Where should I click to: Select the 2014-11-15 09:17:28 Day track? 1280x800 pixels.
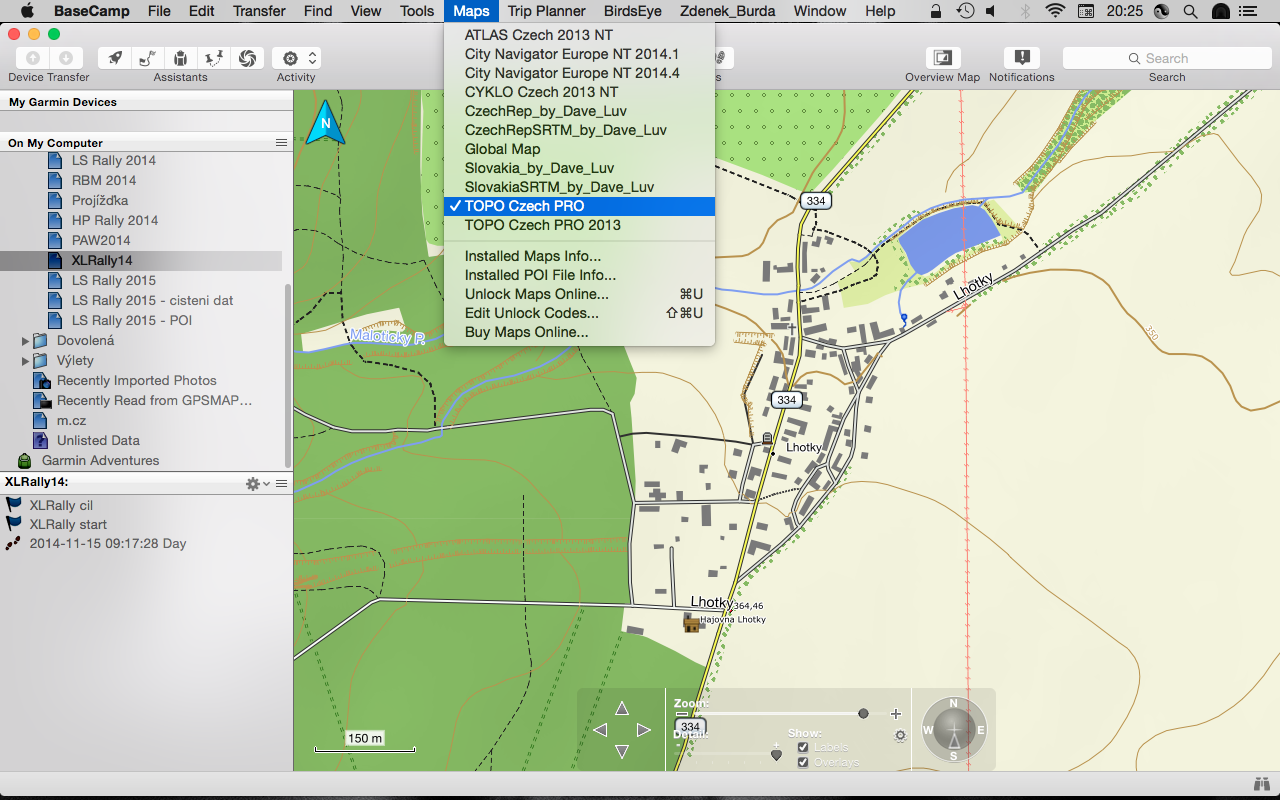click(x=108, y=543)
